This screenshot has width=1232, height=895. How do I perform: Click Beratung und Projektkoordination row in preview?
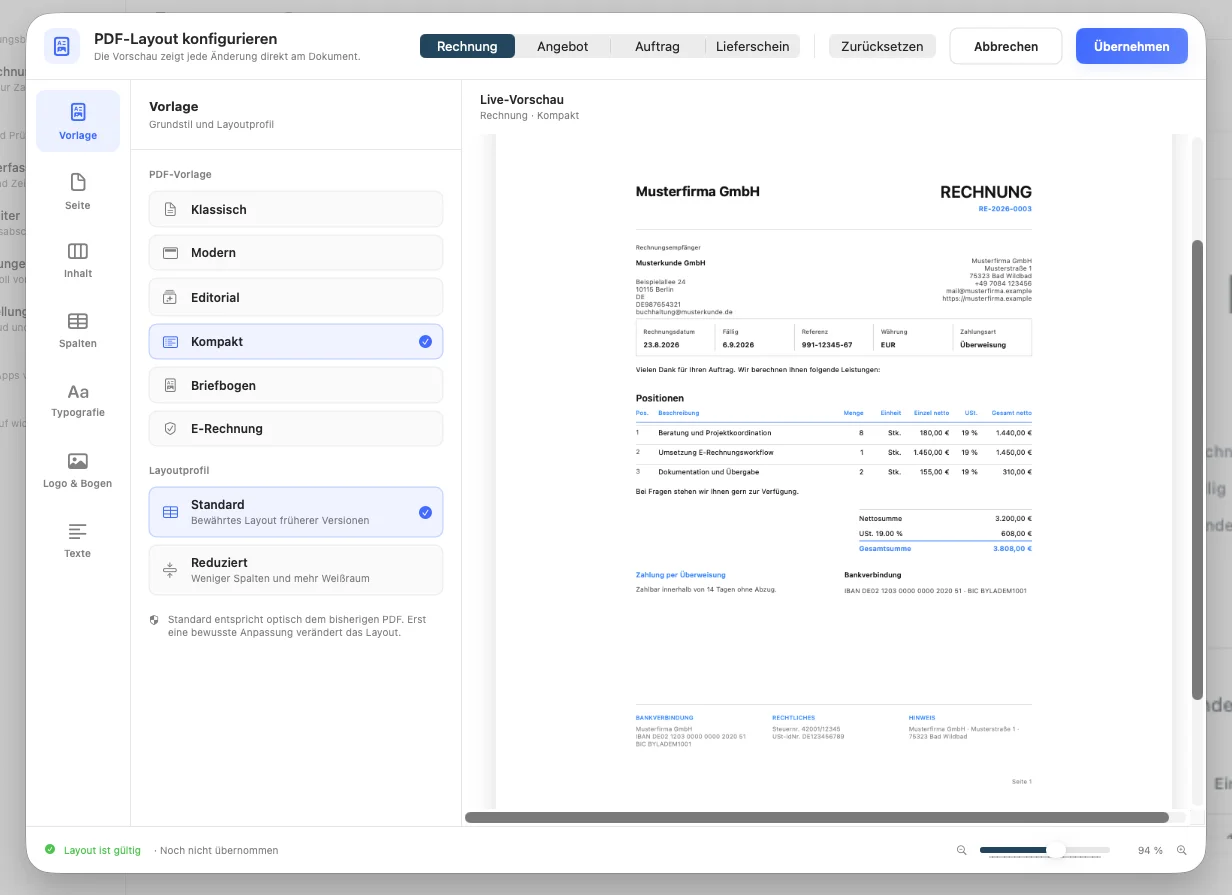(x=834, y=432)
